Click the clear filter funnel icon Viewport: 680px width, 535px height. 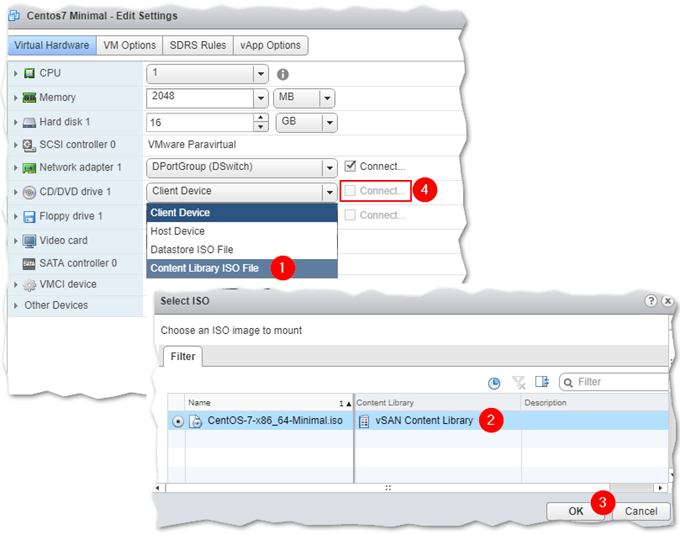(518, 382)
